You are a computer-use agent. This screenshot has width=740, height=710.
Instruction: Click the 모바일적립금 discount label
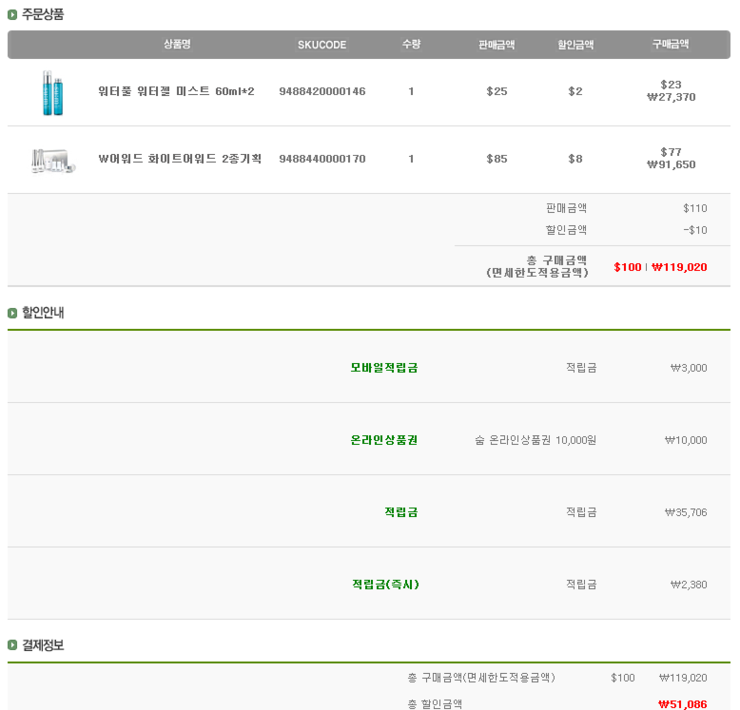(384, 368)
